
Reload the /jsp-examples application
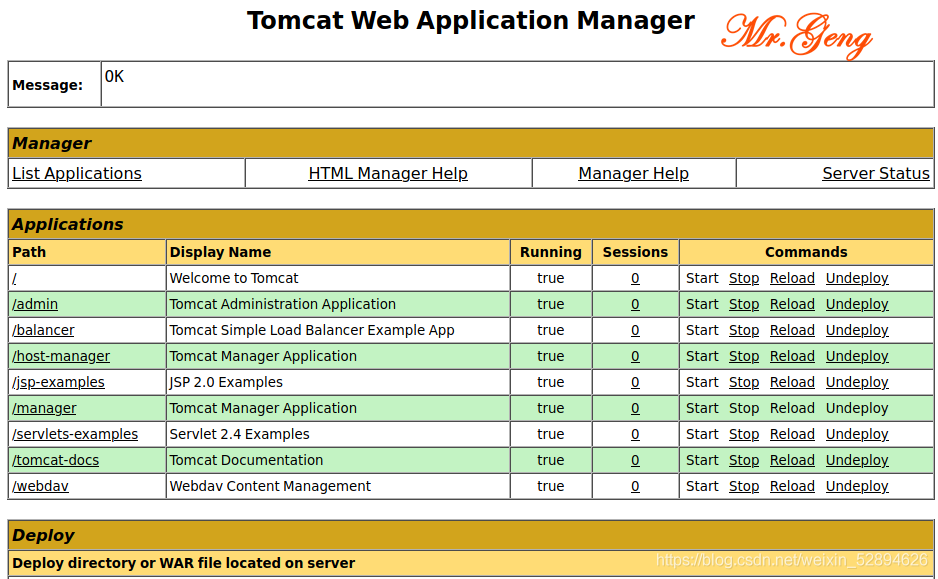click(x=792, y=382)
